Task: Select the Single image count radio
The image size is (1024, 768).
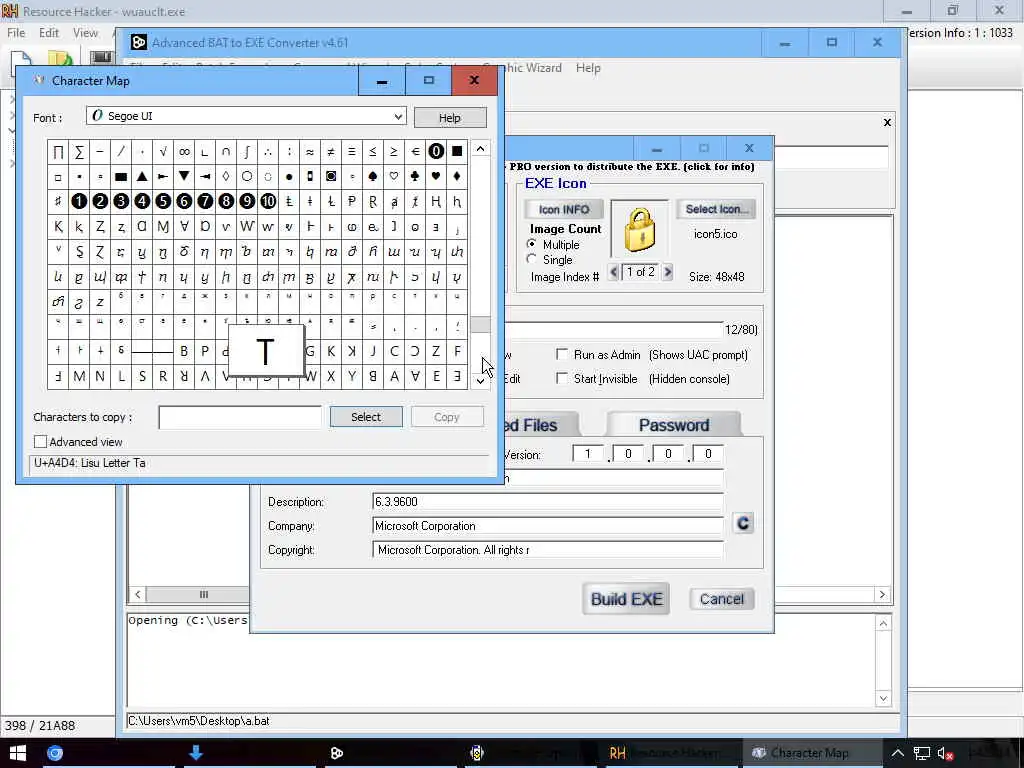Action: click(x=532, y=259)
